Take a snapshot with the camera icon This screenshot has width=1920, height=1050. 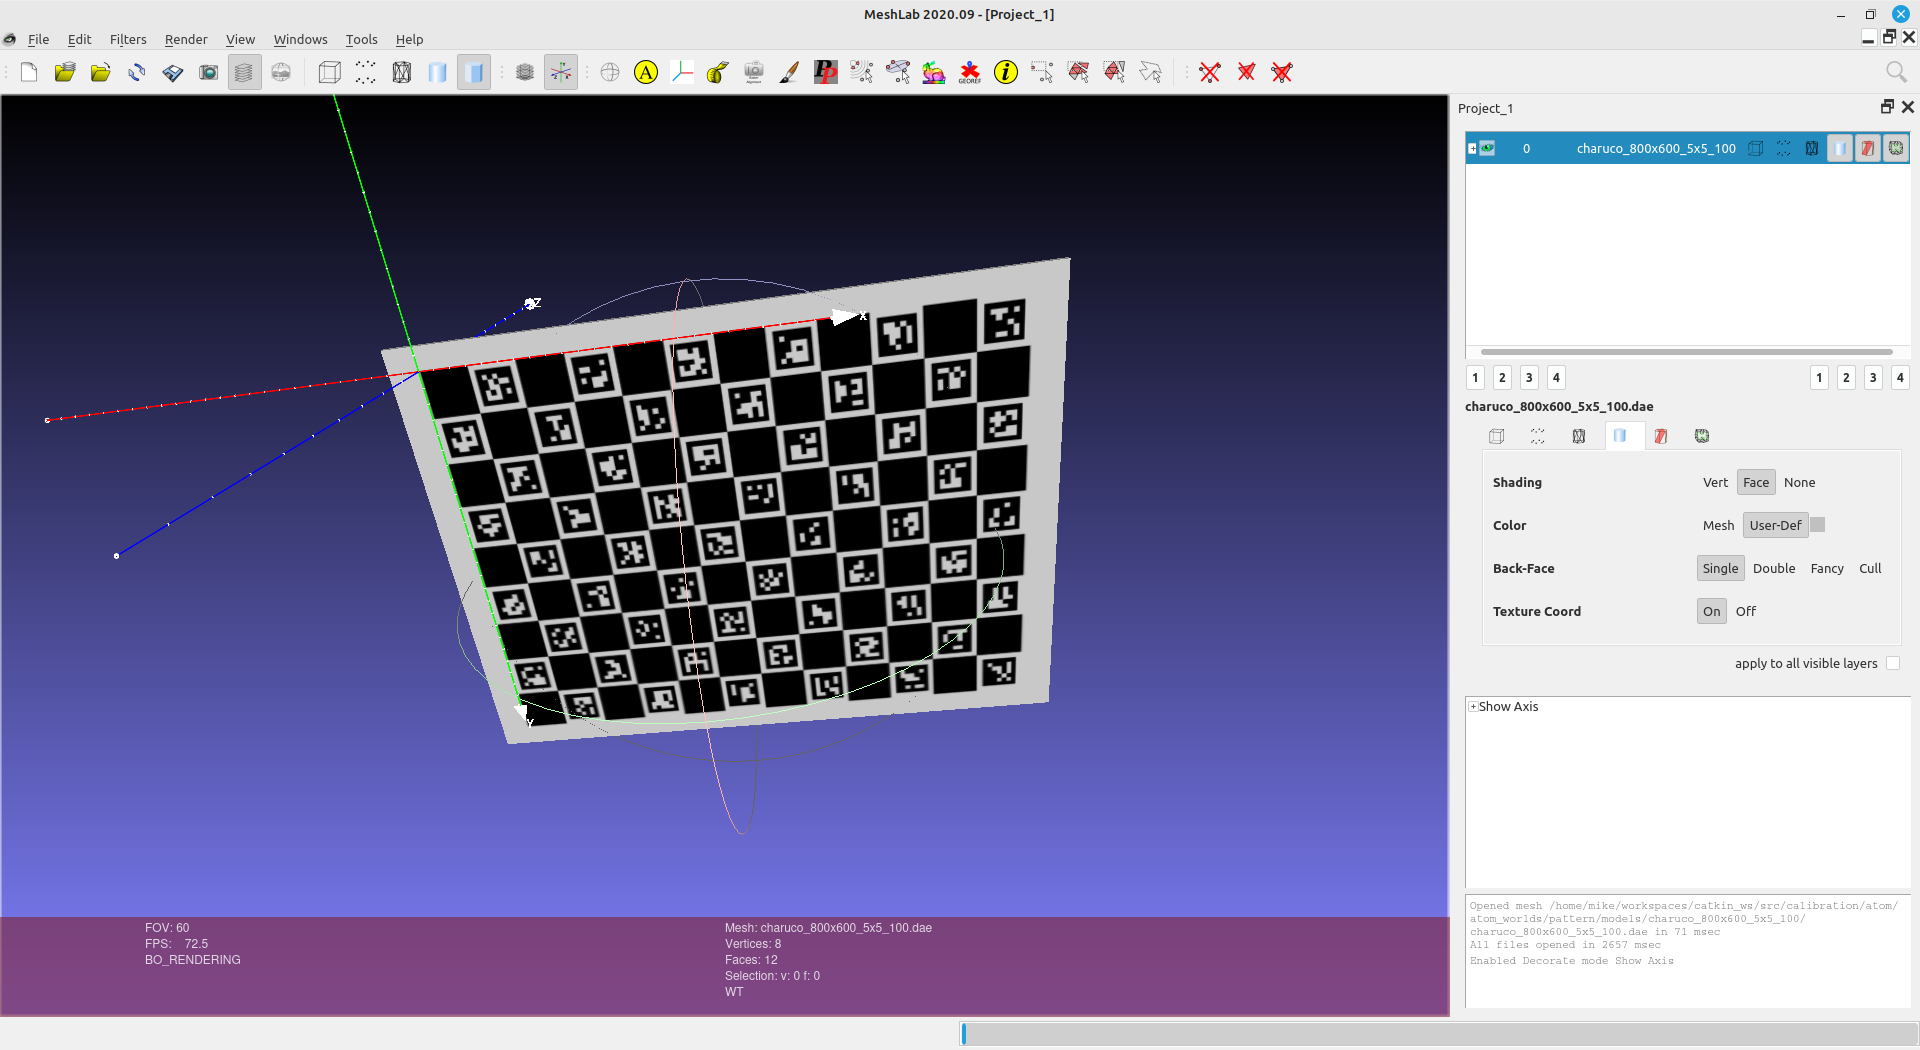208,72
